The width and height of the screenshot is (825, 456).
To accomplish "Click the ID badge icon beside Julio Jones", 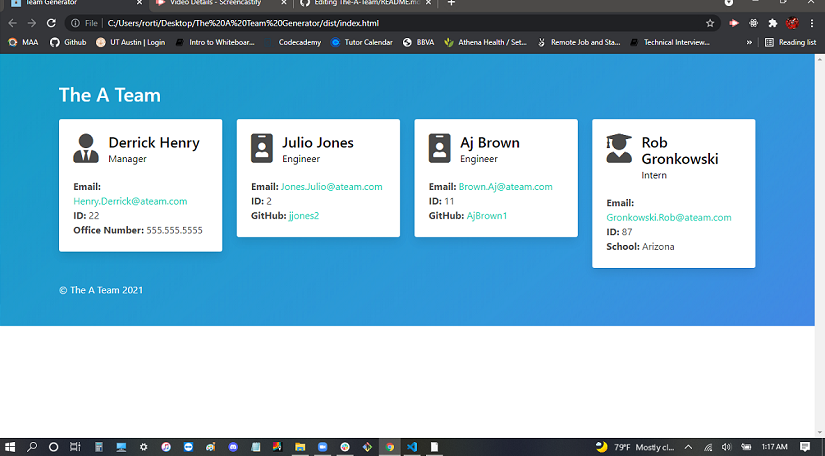I will [261, 148].
